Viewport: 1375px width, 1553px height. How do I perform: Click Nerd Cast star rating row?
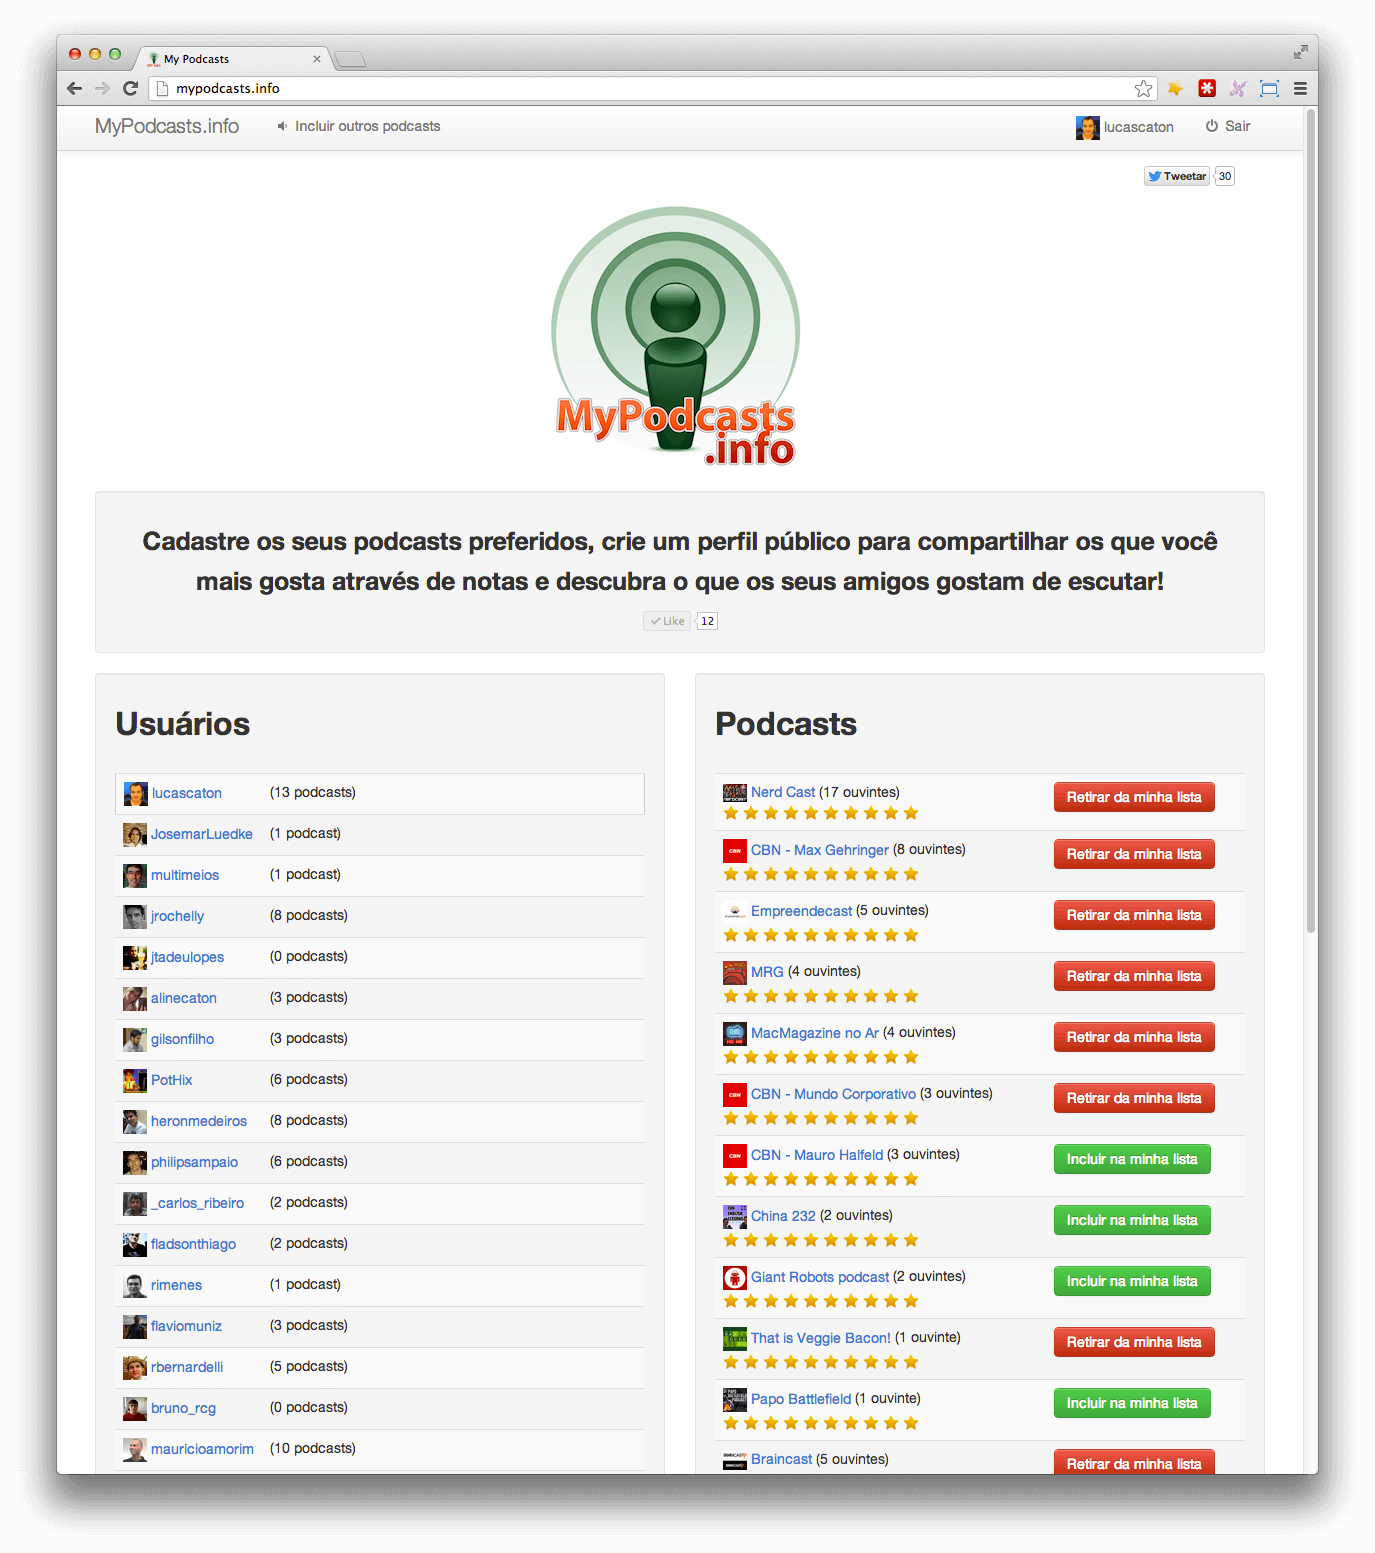coord(821,813)
